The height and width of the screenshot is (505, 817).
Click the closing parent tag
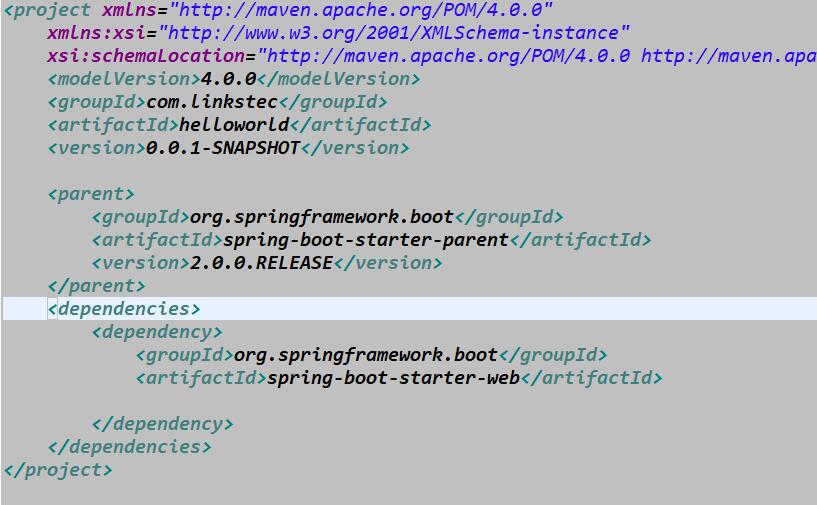[96, 286]
